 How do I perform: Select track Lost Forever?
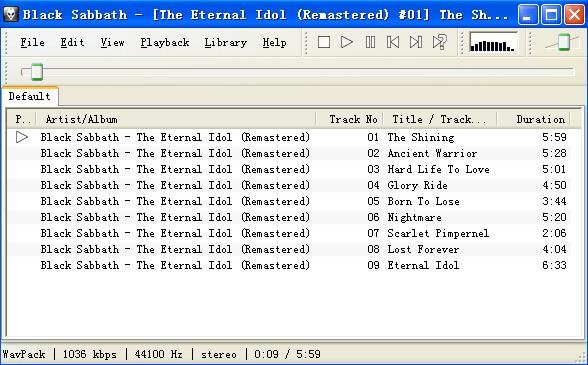423,249
